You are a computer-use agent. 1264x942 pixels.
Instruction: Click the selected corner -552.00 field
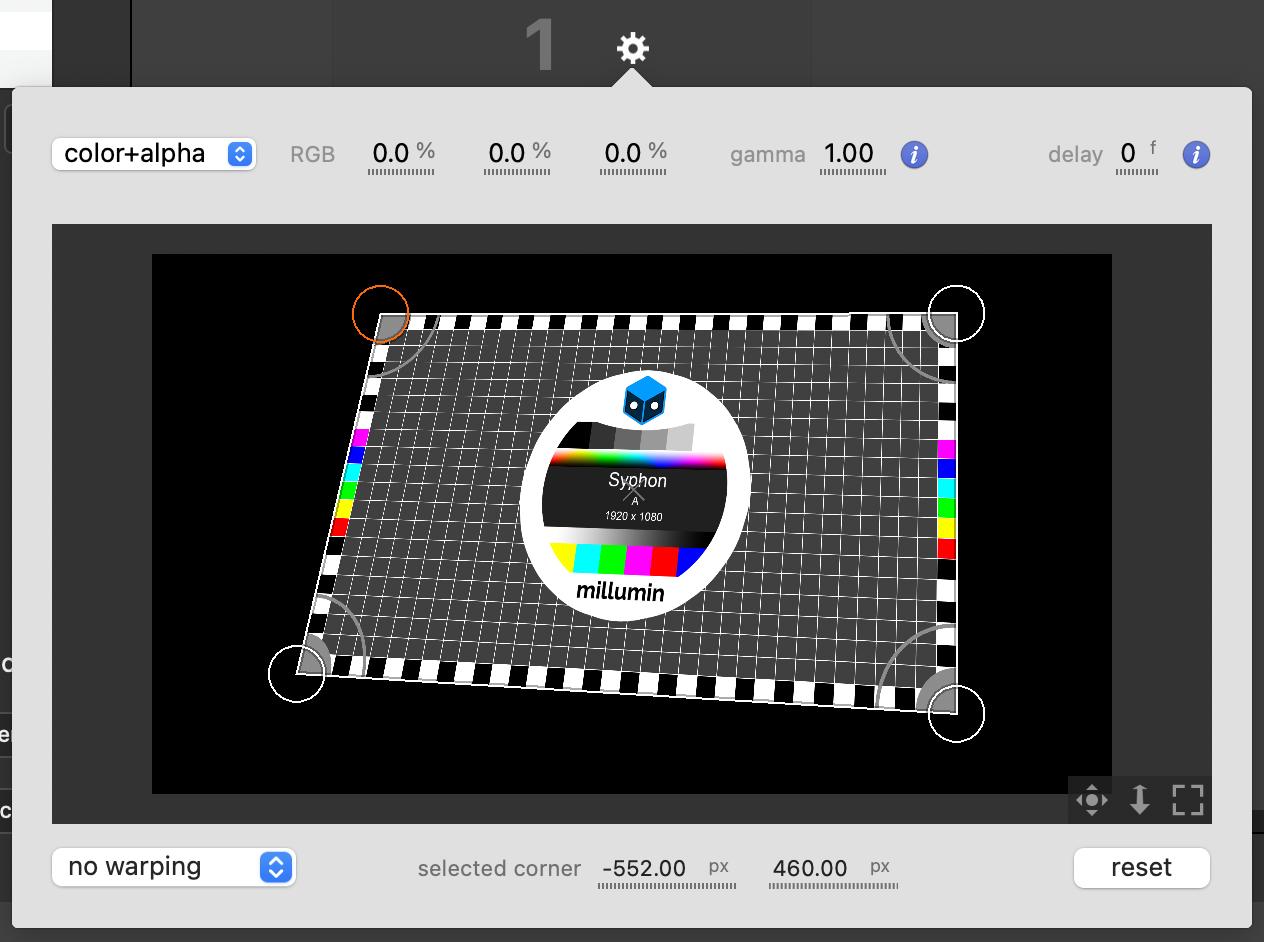pyautogui.click(x=644, y=868)
